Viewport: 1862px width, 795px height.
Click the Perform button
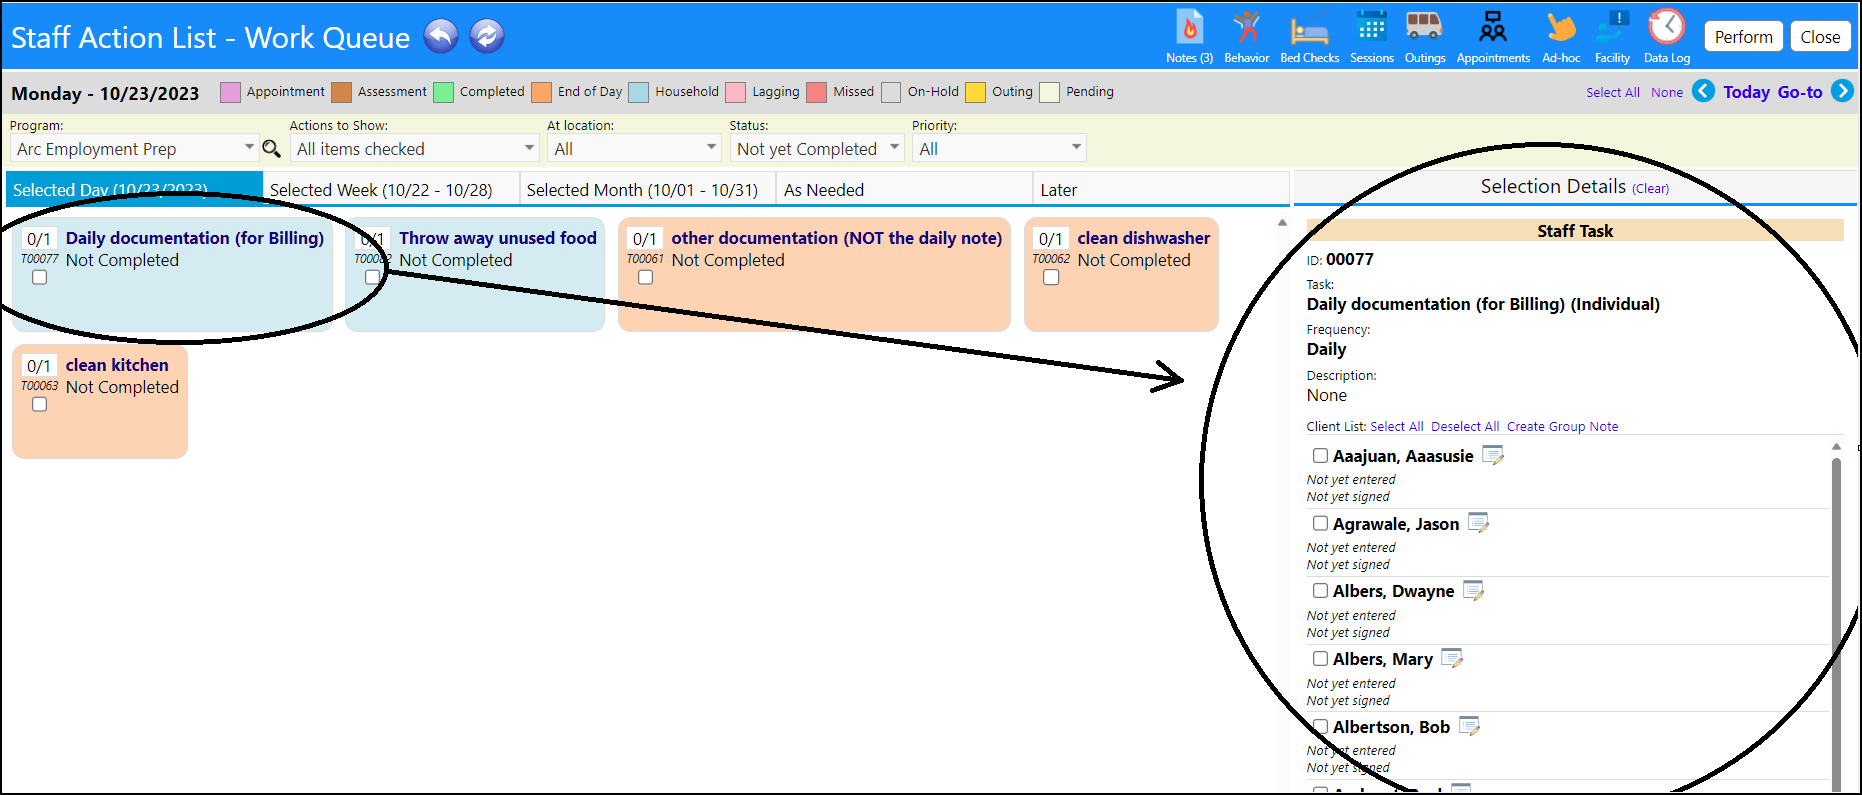(1743, 37)
